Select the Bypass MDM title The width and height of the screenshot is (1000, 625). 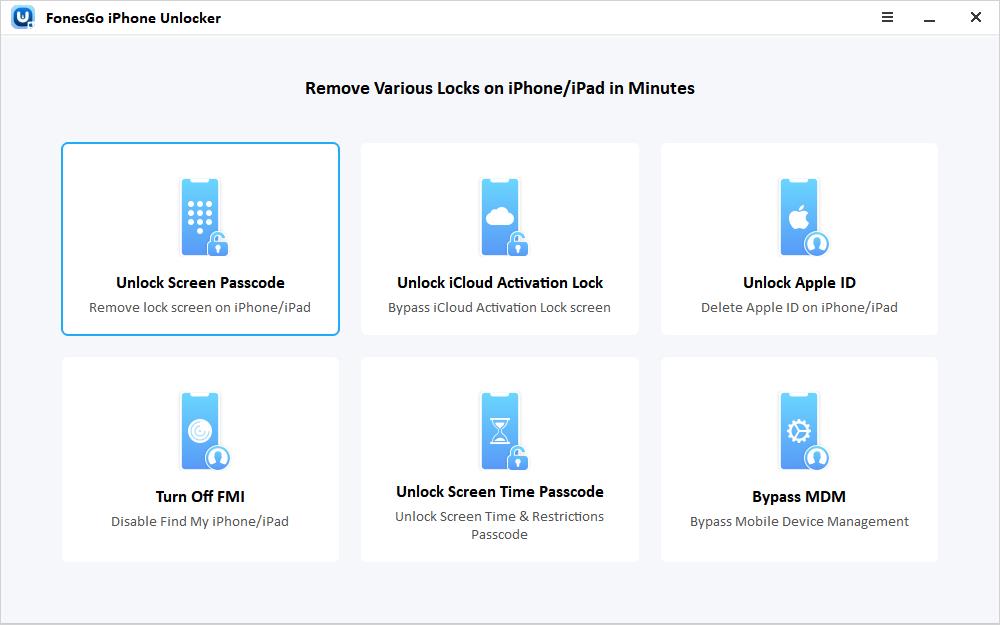(799, 497)
